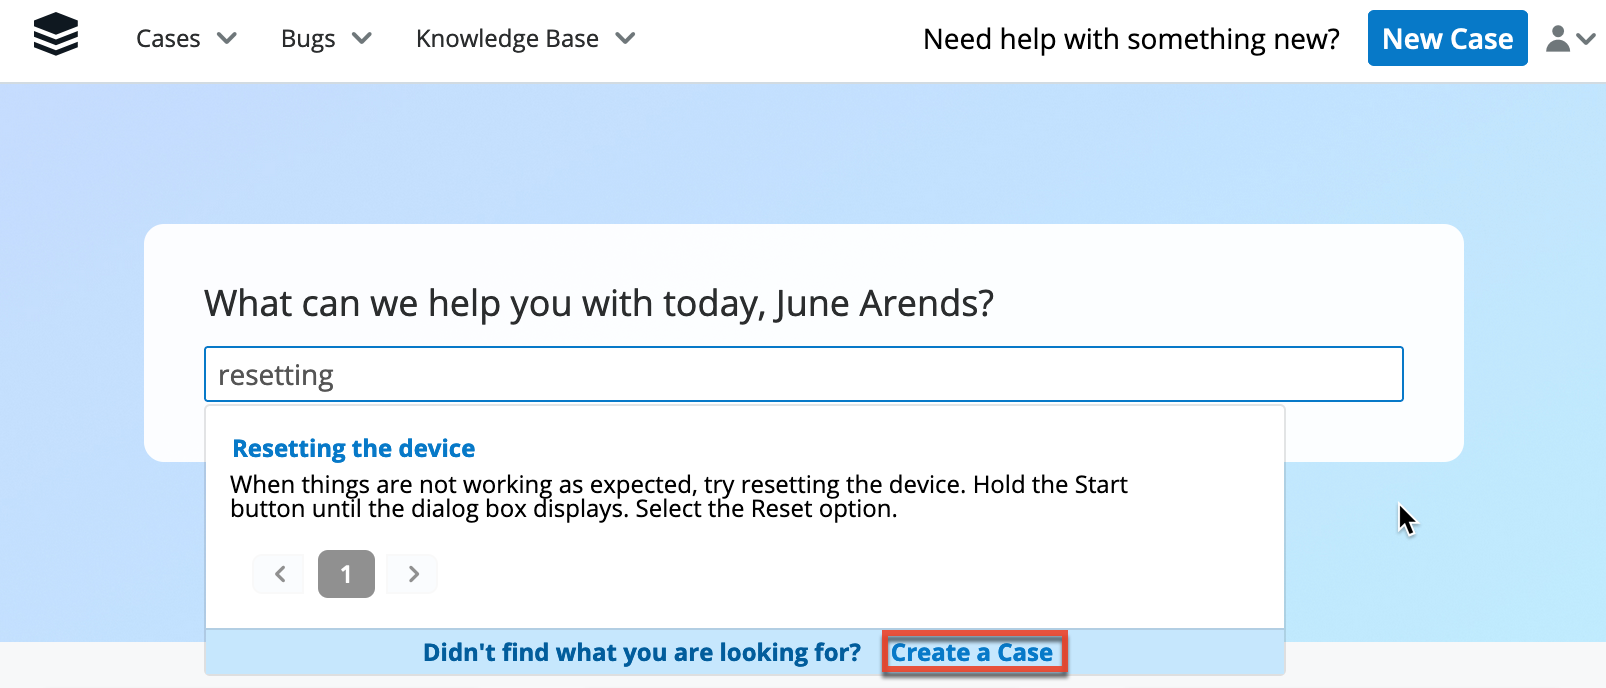
Task: Click the "Didn't find what you are looking for?" text
Action: 641,653
